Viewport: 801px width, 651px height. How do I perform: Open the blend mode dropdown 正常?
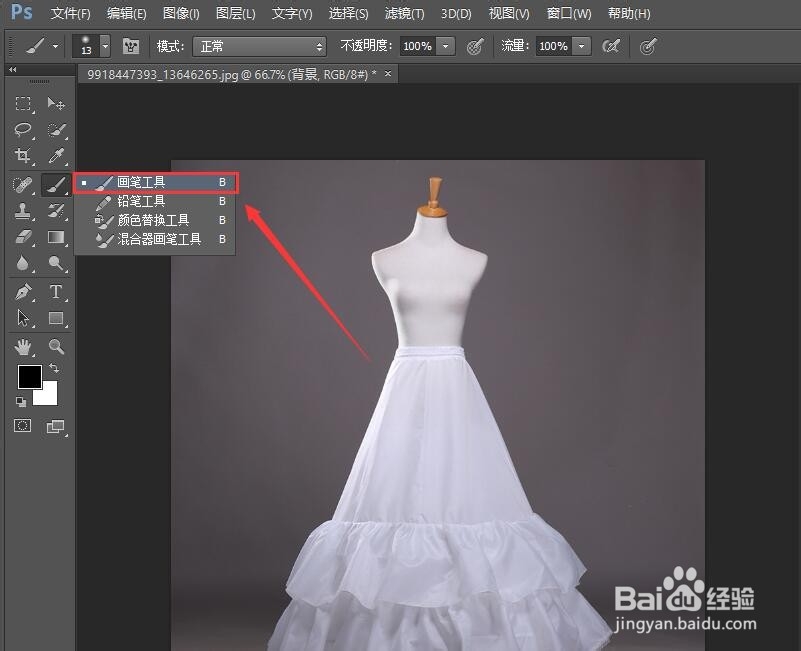point(260,46)
